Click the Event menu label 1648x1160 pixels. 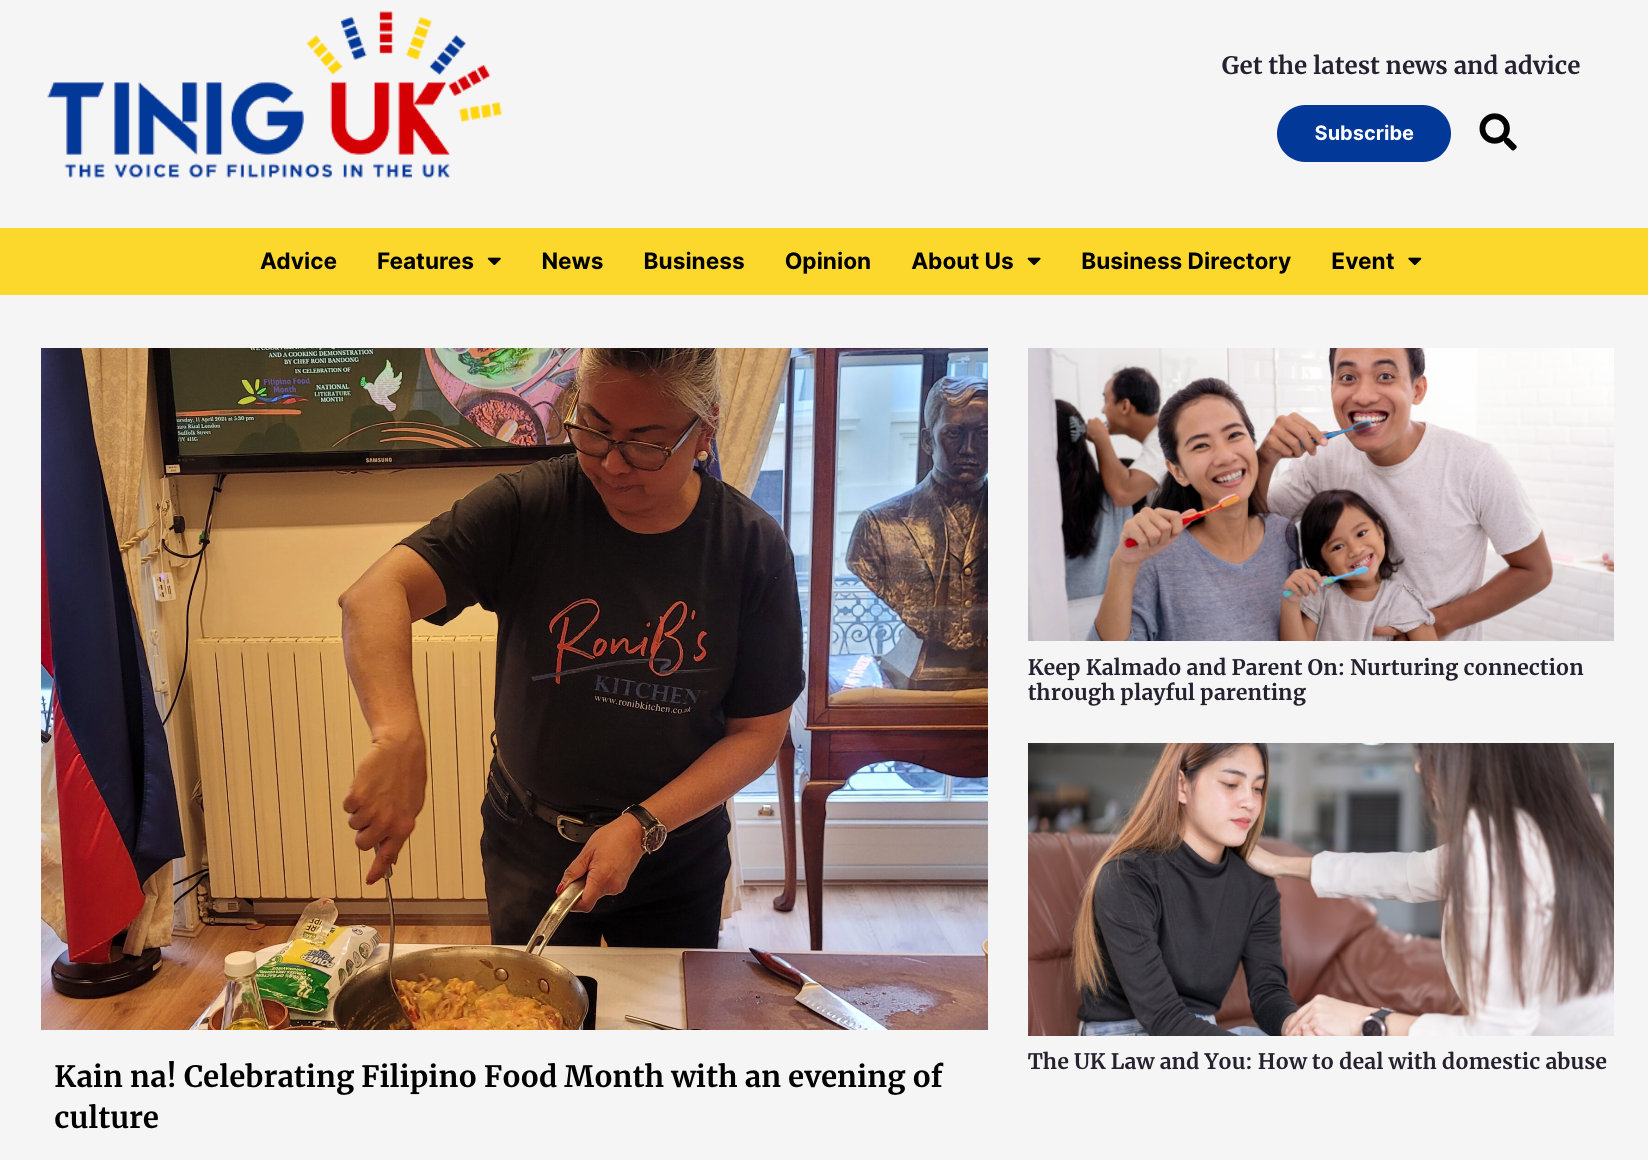(x=1362, y=261)
